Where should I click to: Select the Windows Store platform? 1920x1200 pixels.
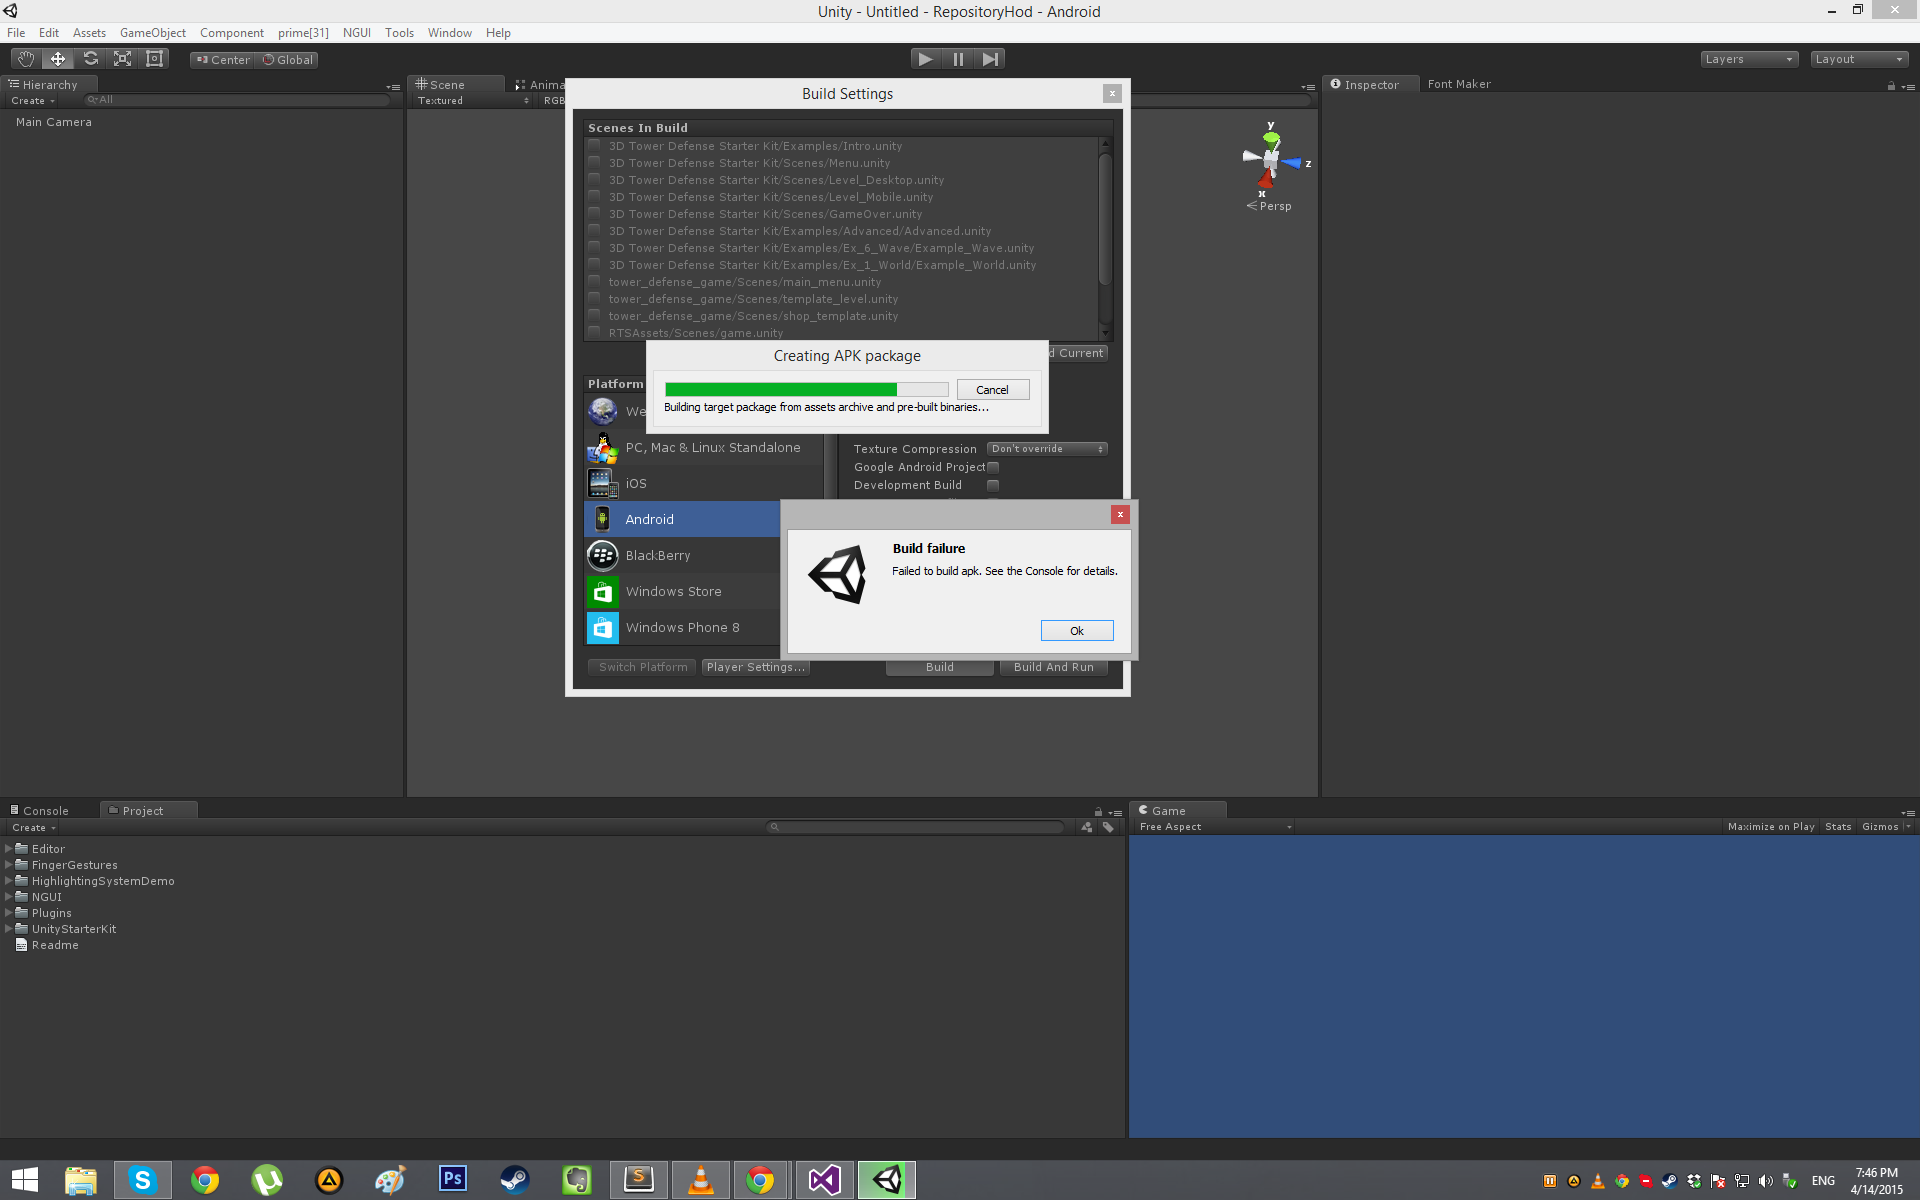pyautogui.click(x=682, y=592)
